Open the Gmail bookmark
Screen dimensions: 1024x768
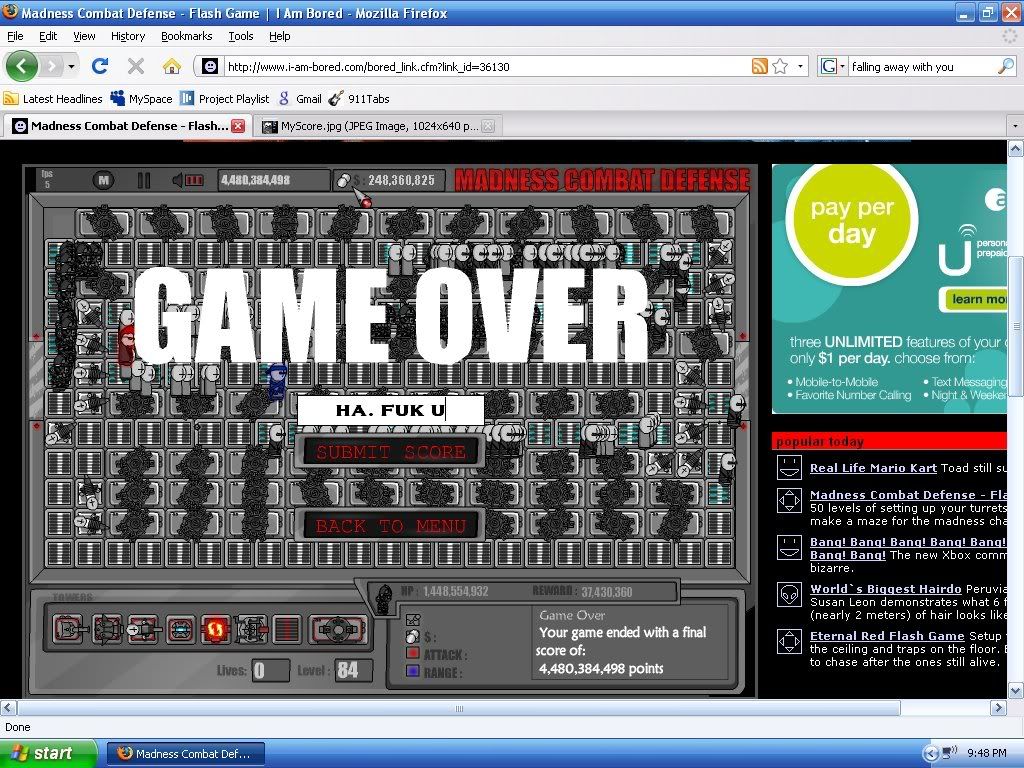pyautogui.click(x=300, y=99)
